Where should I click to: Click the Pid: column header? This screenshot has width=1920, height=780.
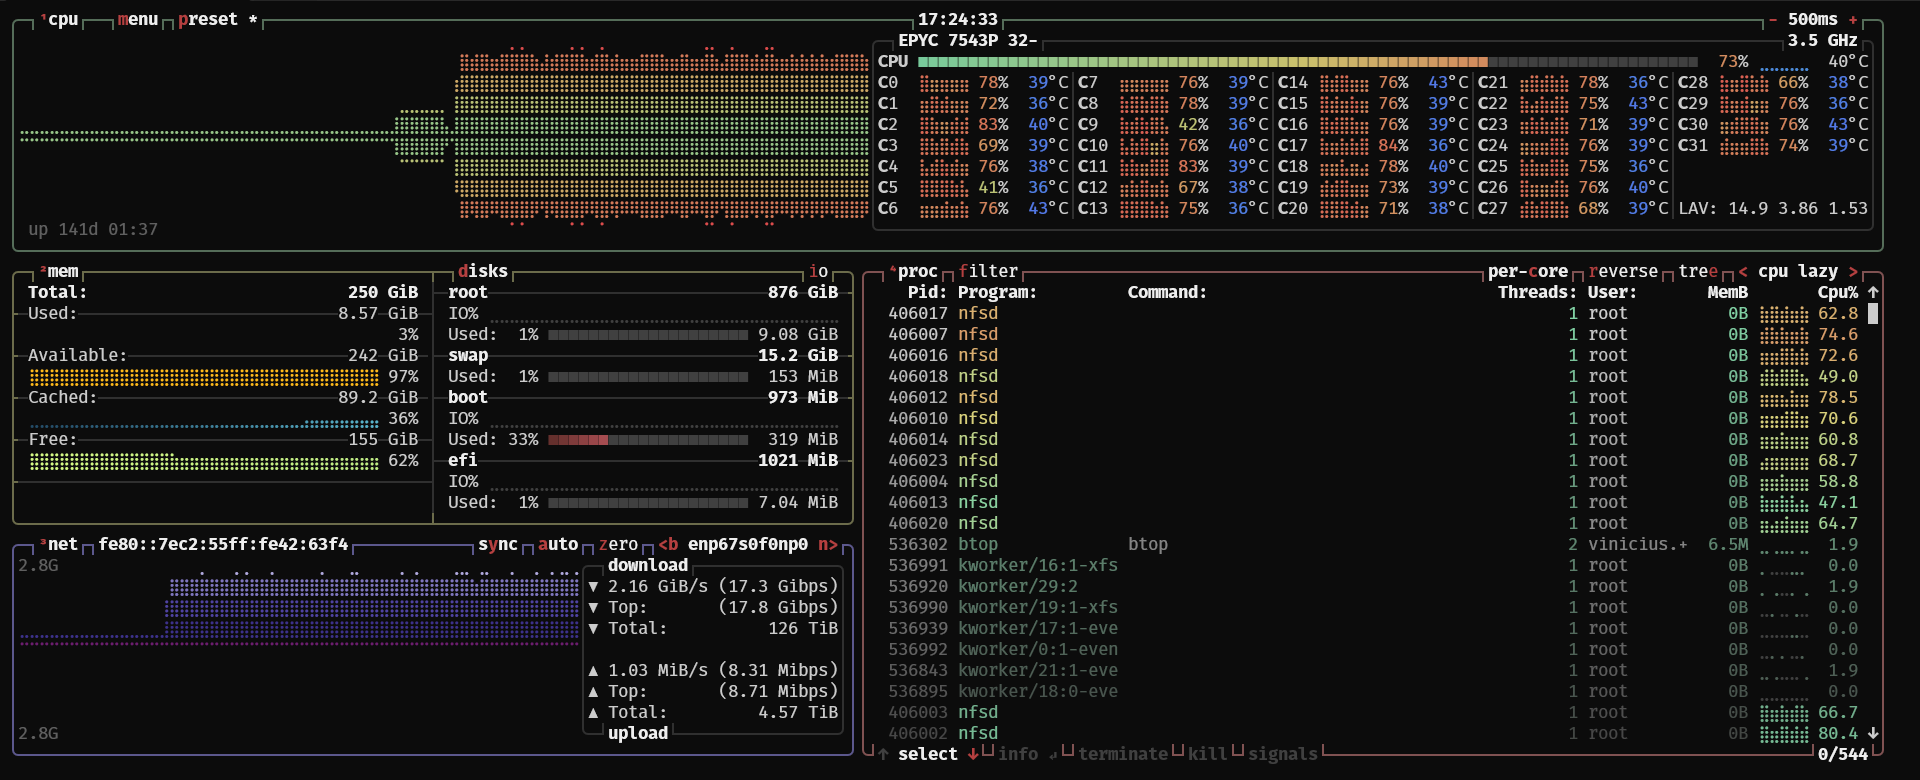click(928, 292)
